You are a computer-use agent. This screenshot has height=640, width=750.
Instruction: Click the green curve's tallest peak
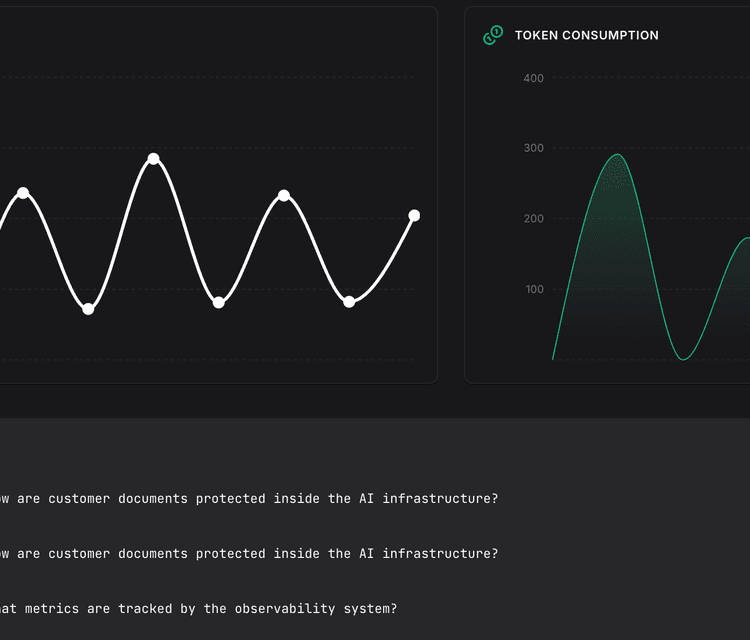tap(618, 154)
